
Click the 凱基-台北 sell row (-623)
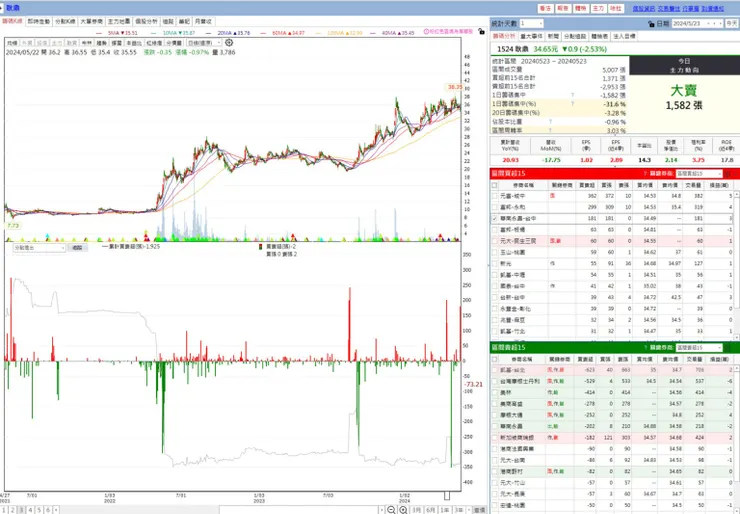click(612, 370)
